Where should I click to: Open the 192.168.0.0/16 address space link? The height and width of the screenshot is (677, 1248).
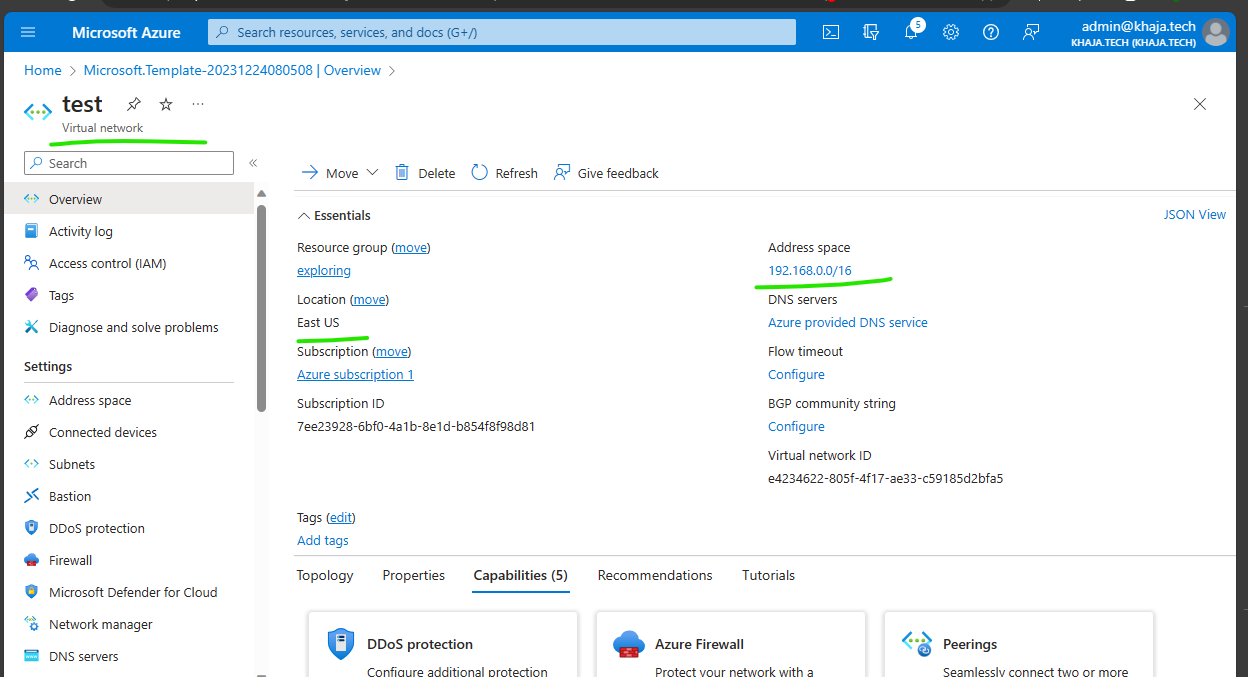[x=810, y=270]
